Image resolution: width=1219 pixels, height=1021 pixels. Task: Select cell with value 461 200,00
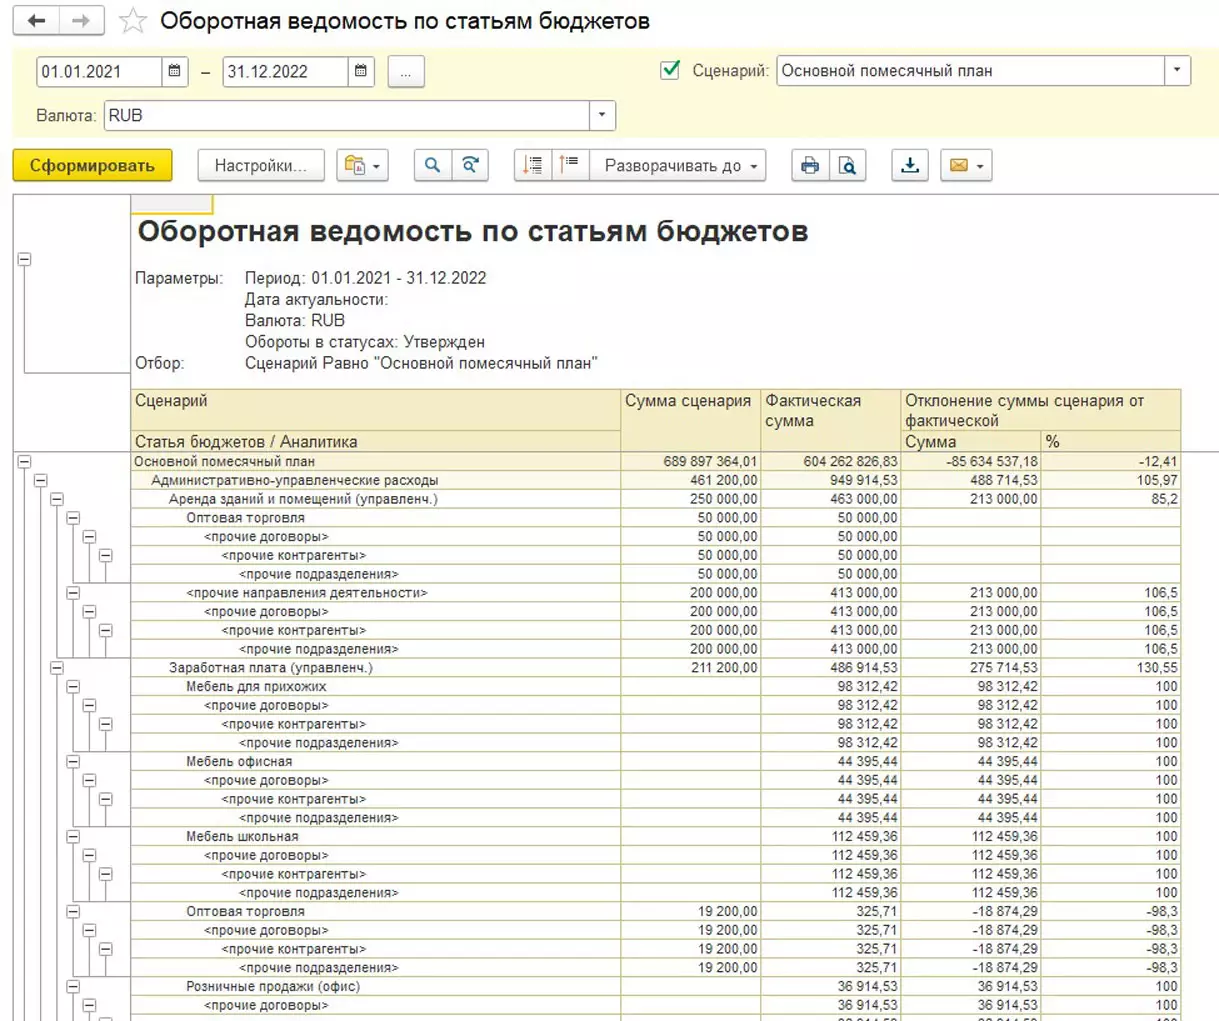click(x=690, y=480)
